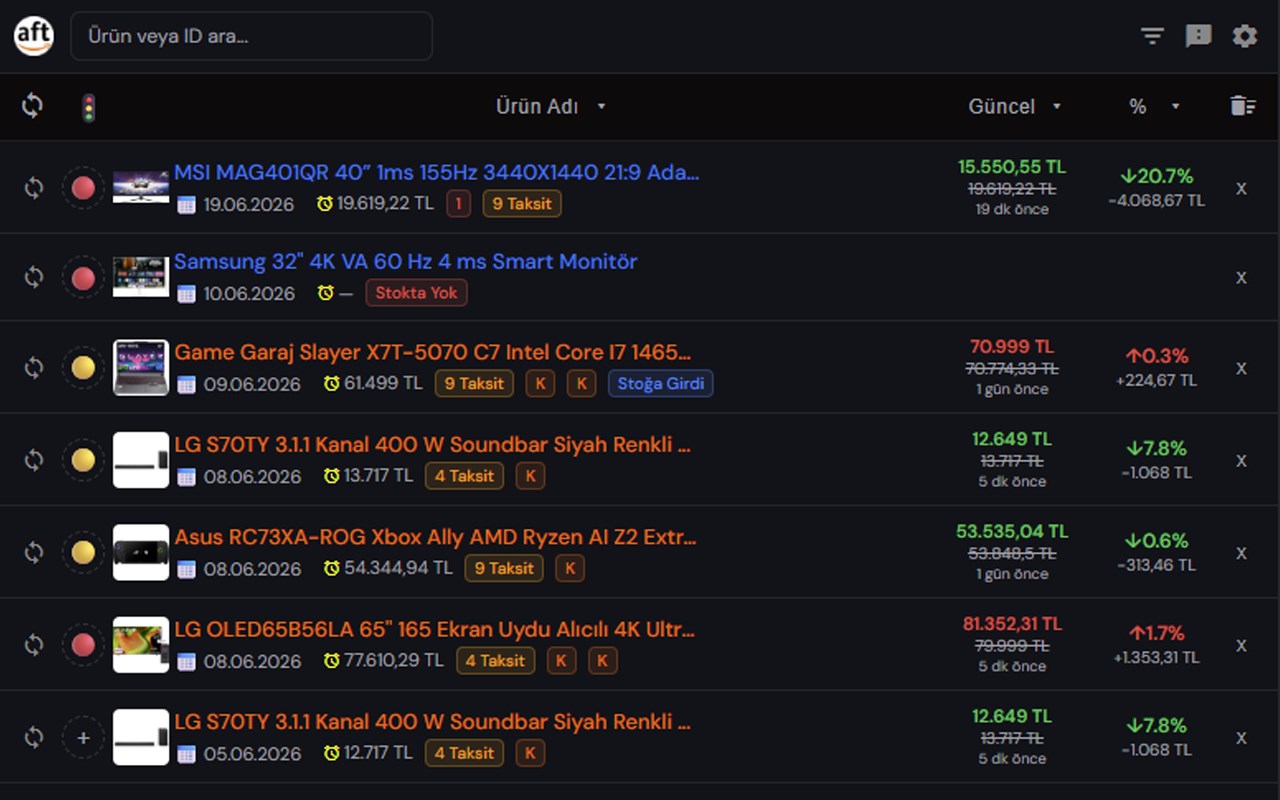This screenshot has height=800, width=1280.
Task: Open the LG OLED65B56LA 65" TV link
Action: (x=434, y=630)
